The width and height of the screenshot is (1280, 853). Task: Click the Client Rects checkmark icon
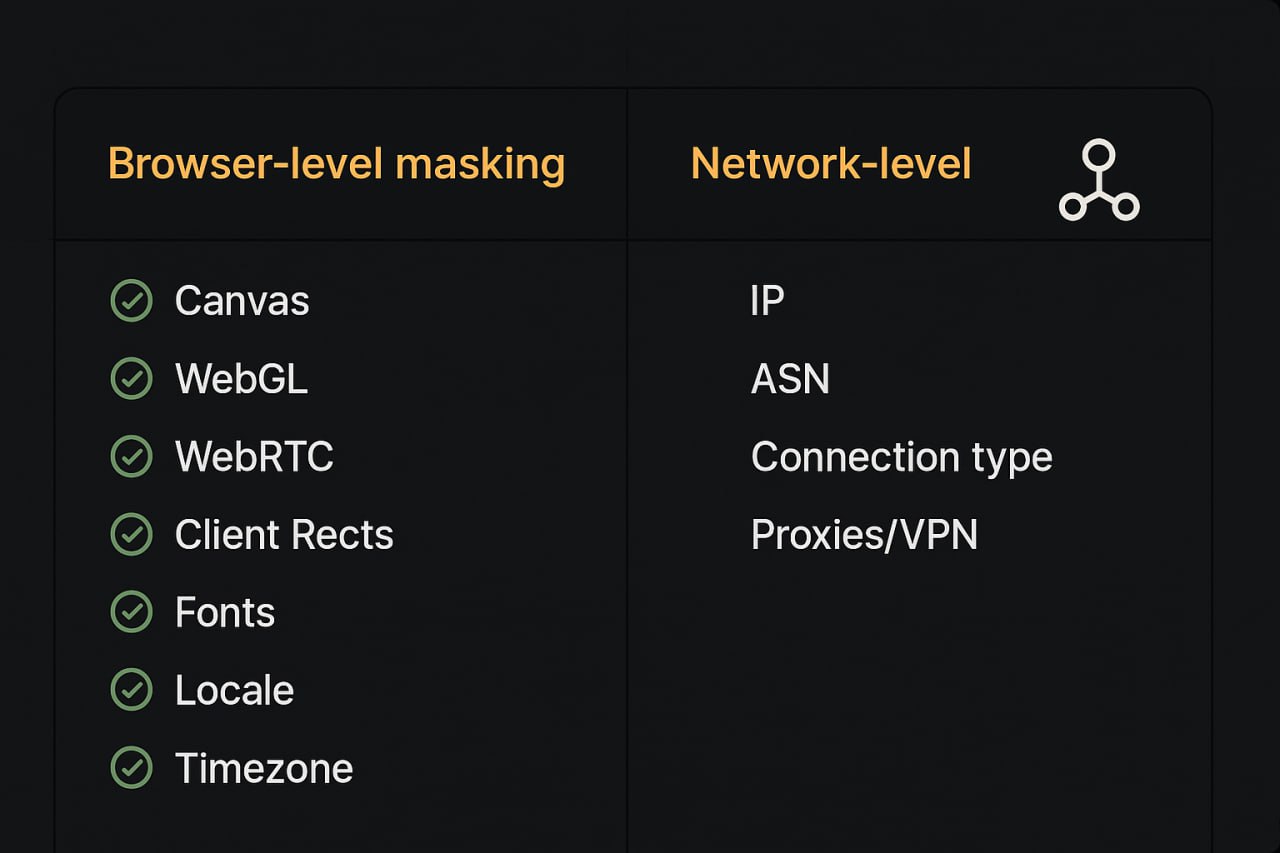point(131,535)
